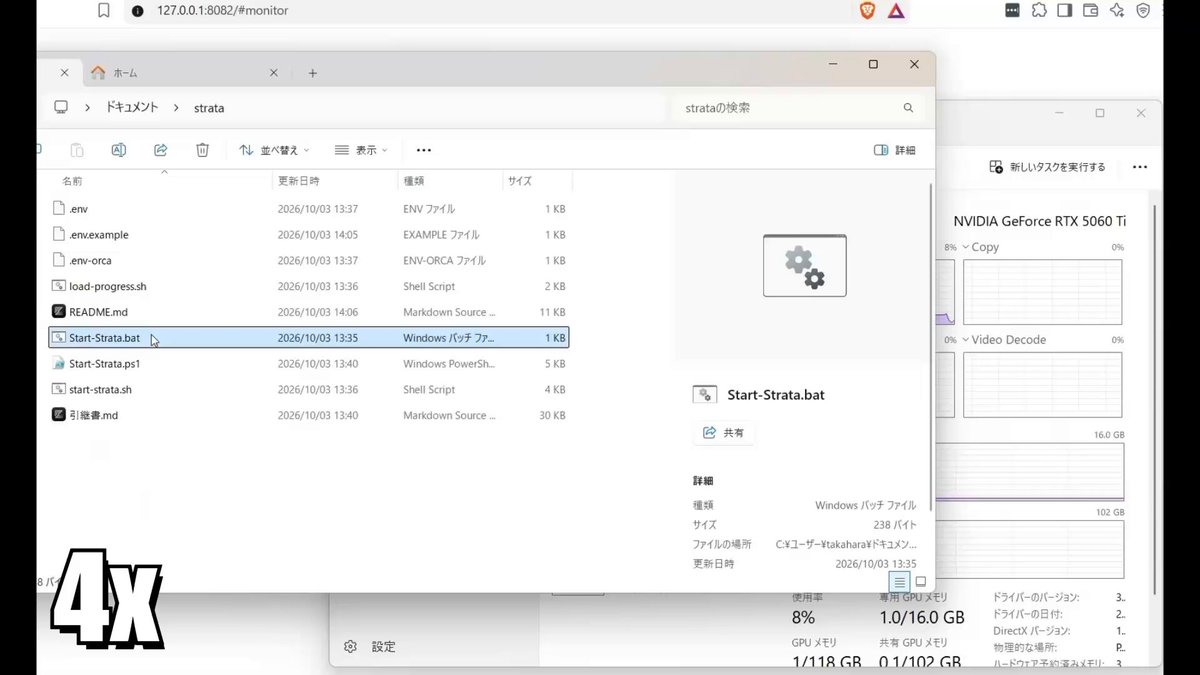Click the Brave VPN shield icon

click(x=1143, y=10)
